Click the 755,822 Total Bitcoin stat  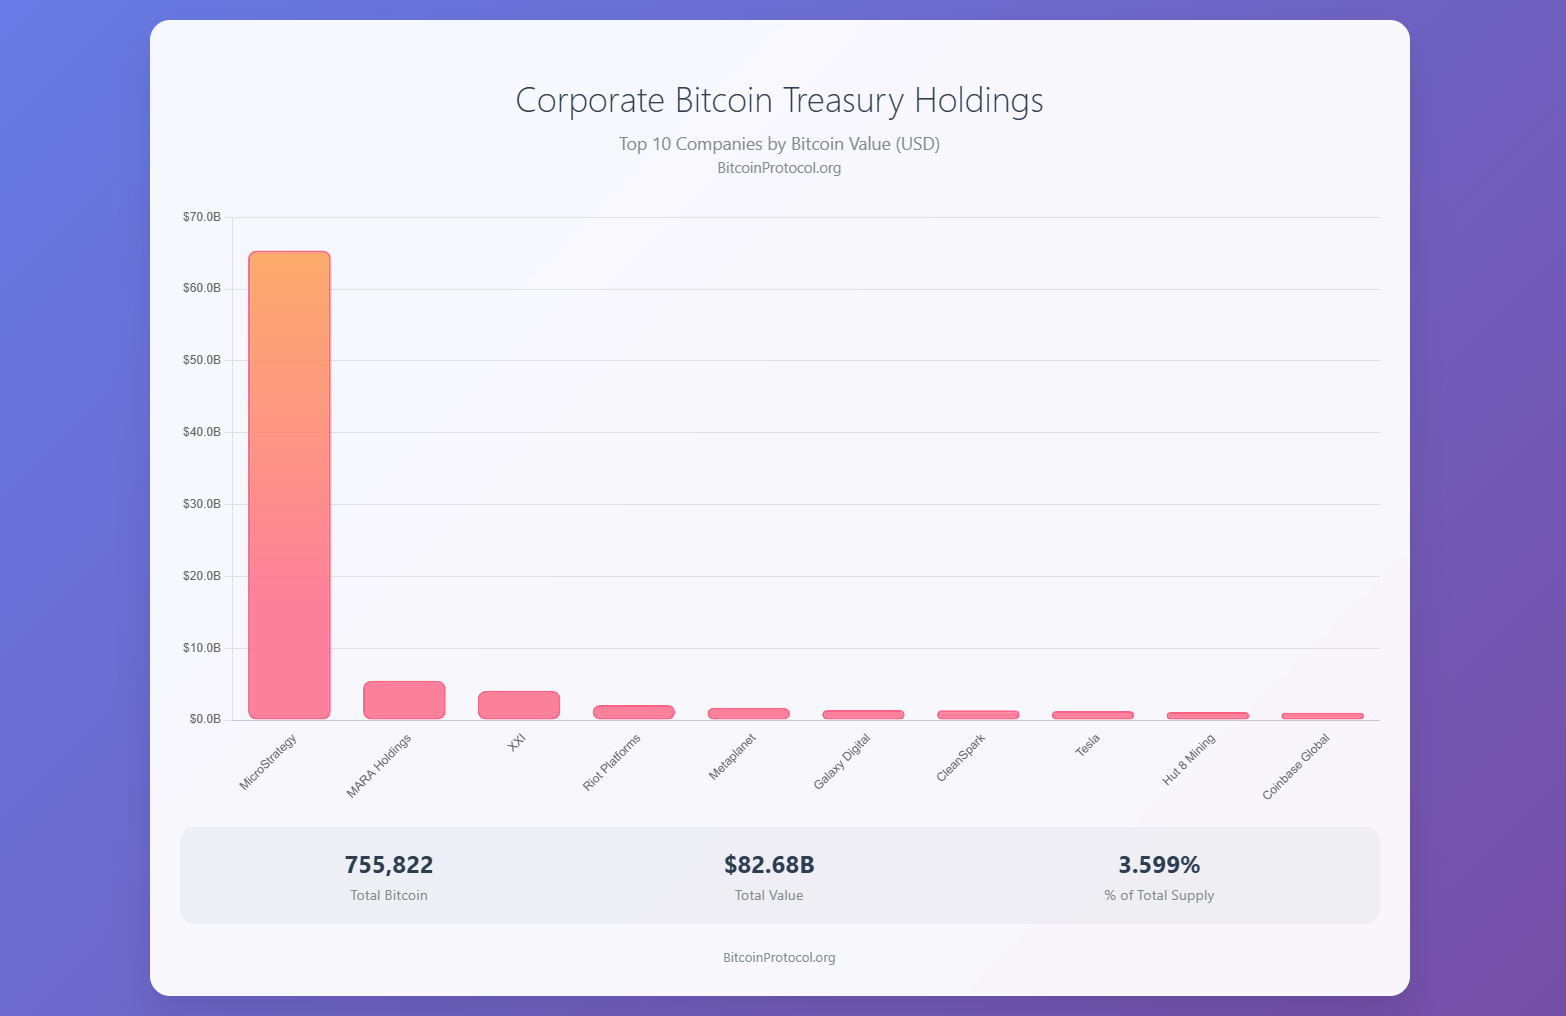389,876
